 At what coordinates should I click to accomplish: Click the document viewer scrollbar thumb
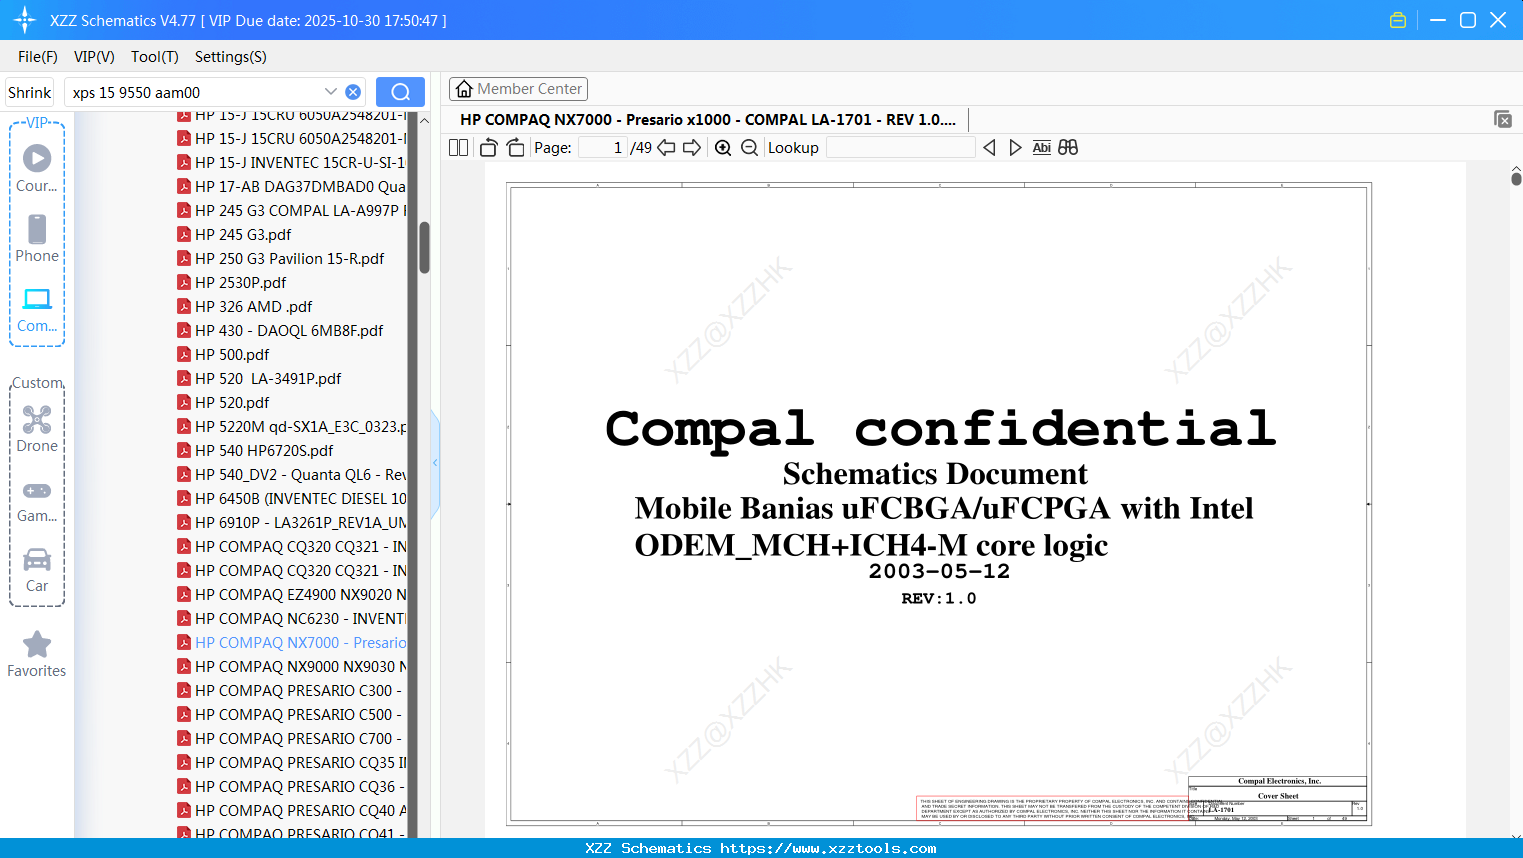point(1516,178)
